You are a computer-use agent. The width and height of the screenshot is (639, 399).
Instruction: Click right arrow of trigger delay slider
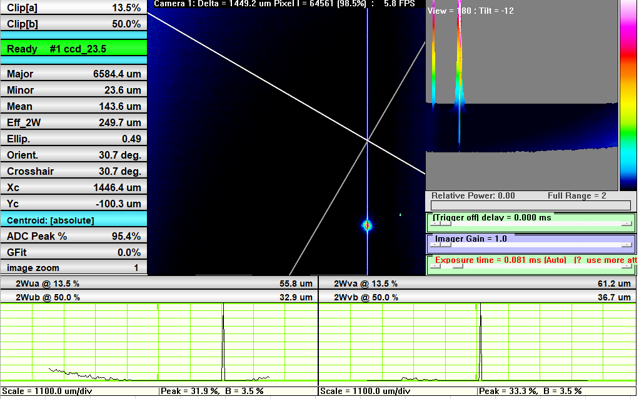coord(627,224)
